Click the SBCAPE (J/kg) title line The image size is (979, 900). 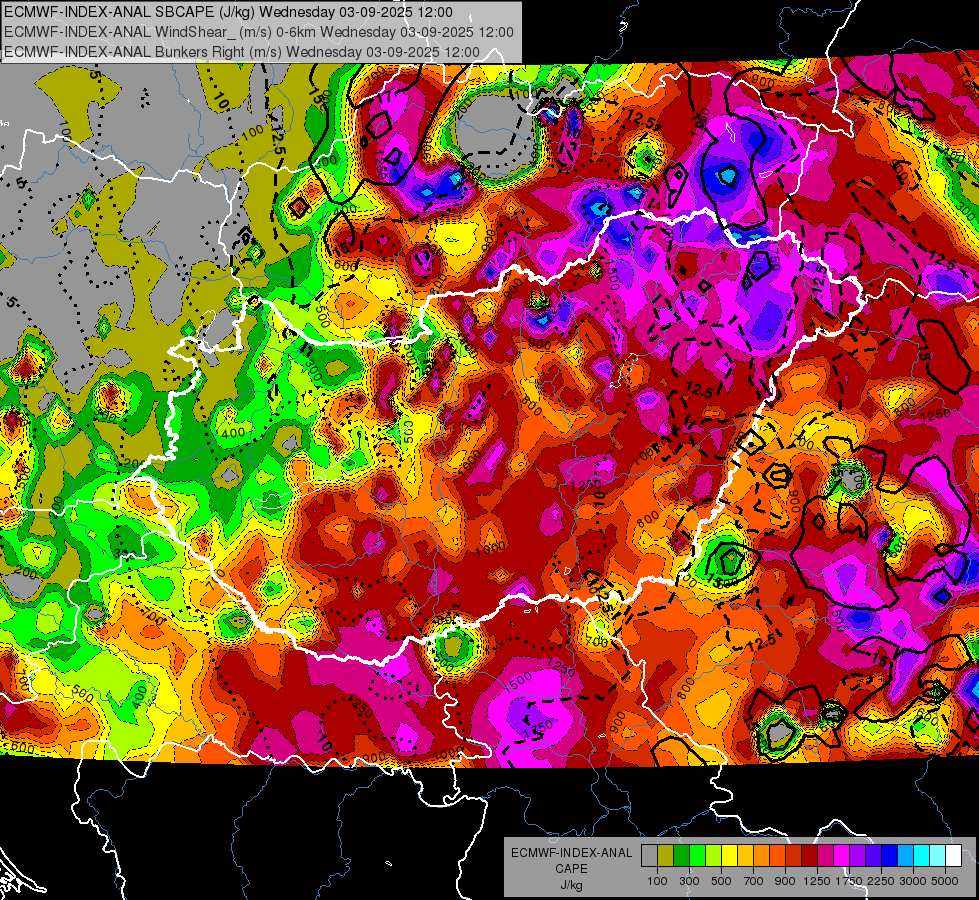[x=229, y=12]
